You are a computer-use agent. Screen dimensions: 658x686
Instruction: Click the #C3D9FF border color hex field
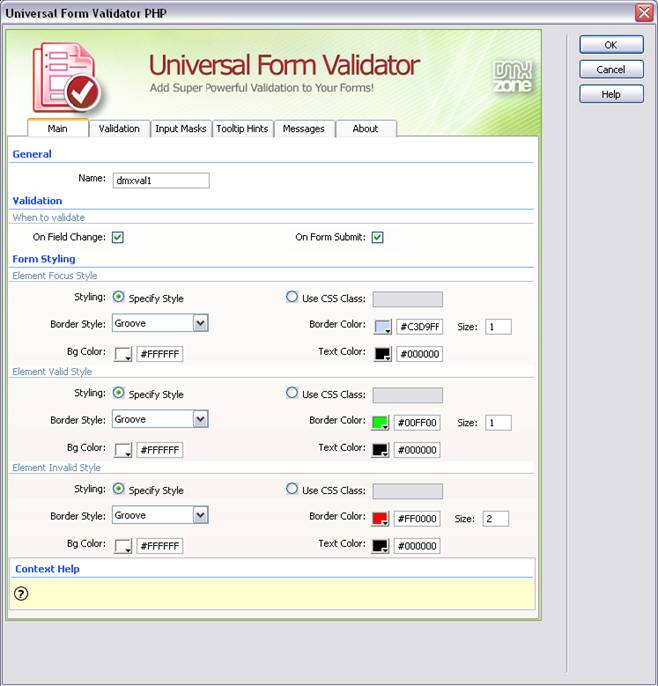(420, 327)
